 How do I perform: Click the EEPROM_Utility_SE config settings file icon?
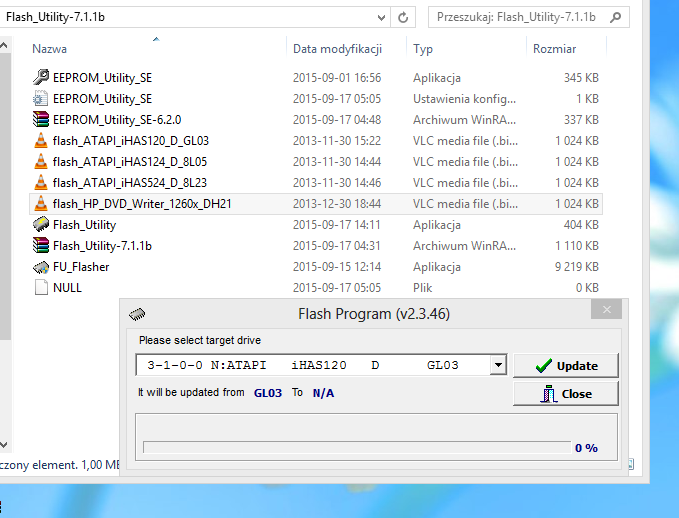pyautogui.click(x=41, y=99)
